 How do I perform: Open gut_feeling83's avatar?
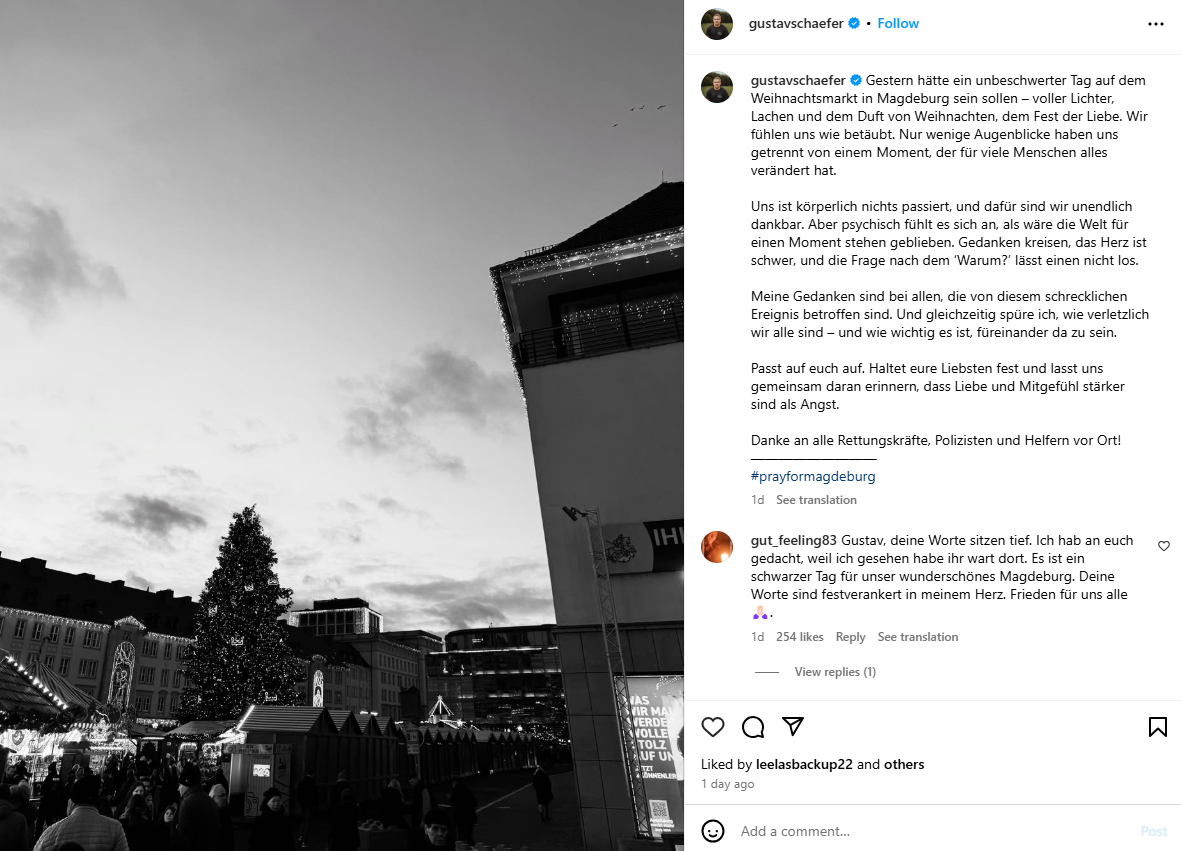click(x=716, y=547)
